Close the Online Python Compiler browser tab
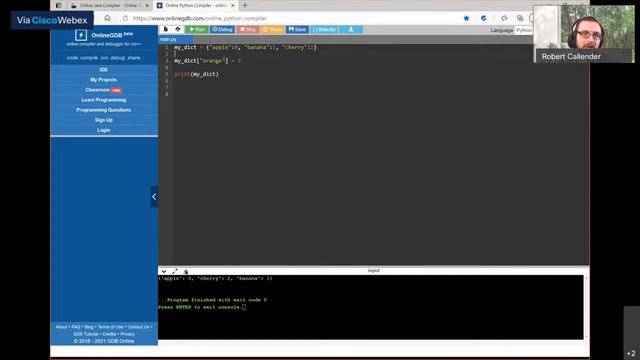The height and width of the screenshot is (360, 640). tap(233, 6)
